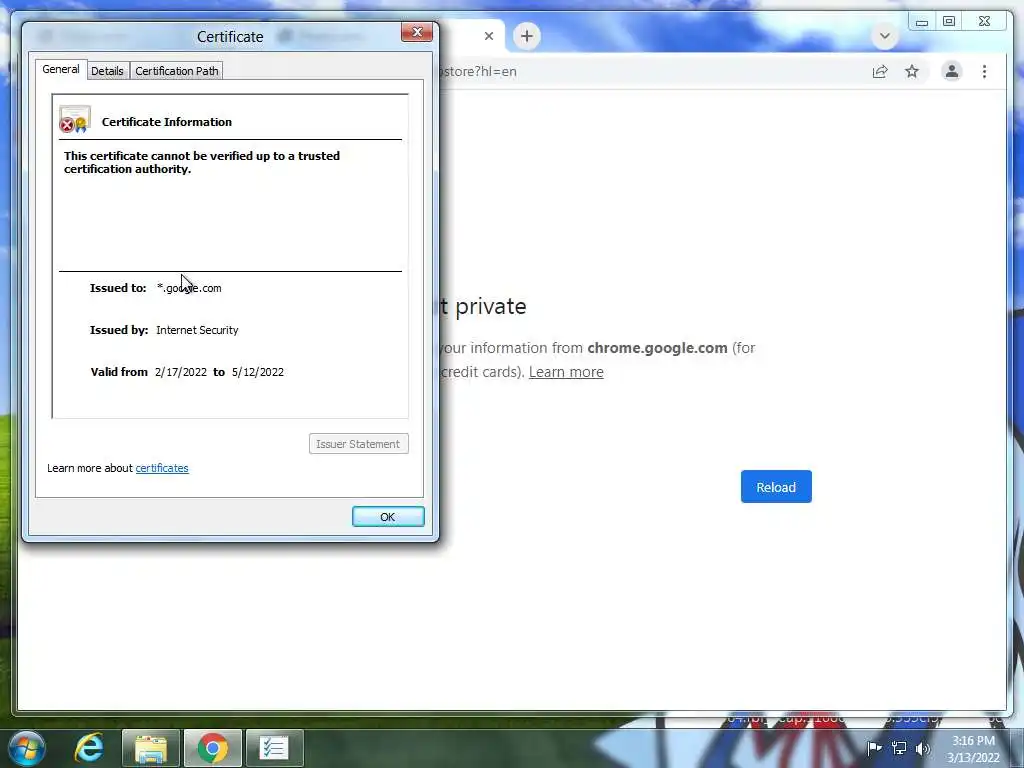This screenshot has width=1024, height=768.
Task: Open the Windows Start menu
Action: tap(26, 748)
